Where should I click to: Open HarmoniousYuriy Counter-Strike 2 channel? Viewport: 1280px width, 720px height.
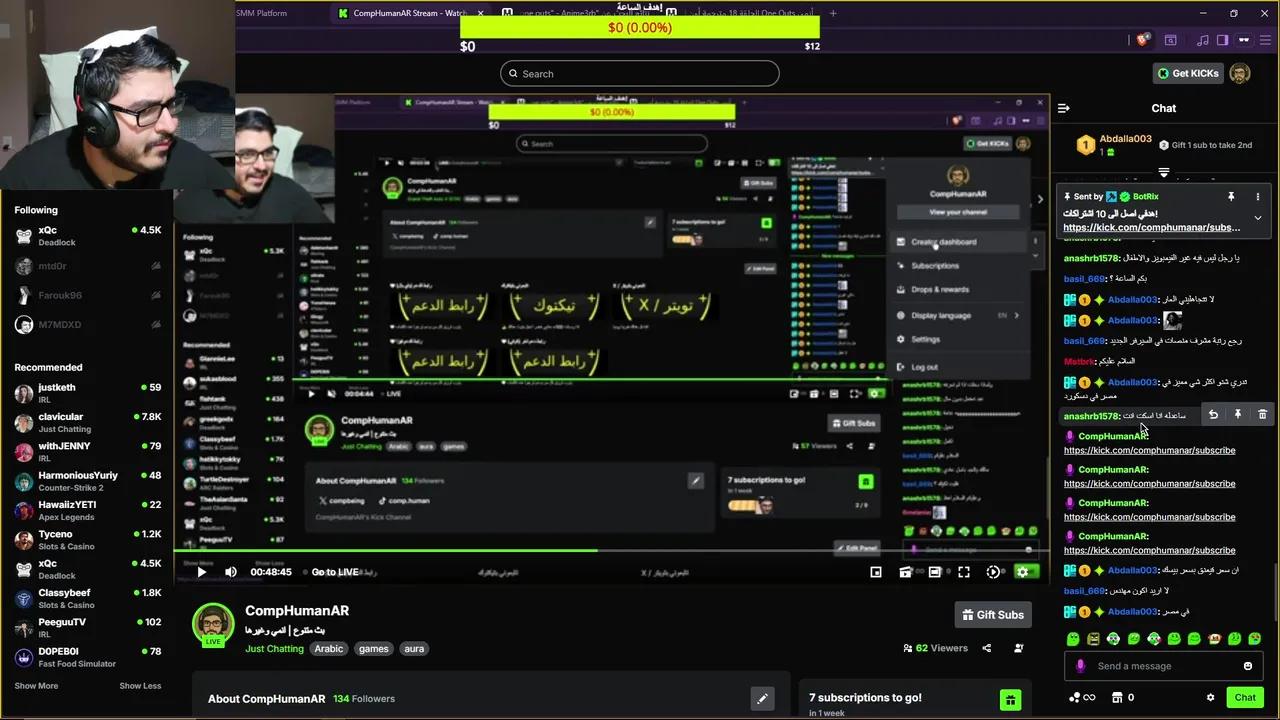88,481
